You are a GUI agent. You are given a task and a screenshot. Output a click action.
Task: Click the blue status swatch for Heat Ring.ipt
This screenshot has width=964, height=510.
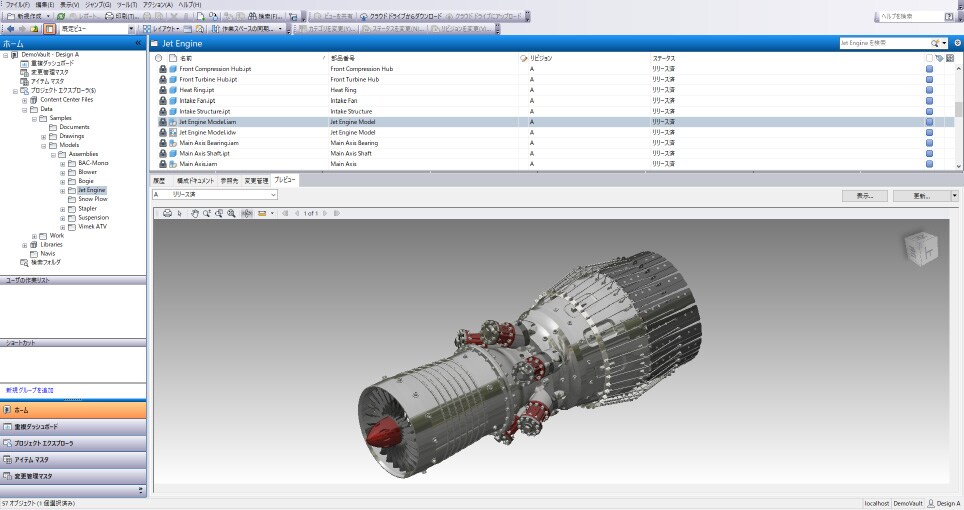(x=929, y=90)
